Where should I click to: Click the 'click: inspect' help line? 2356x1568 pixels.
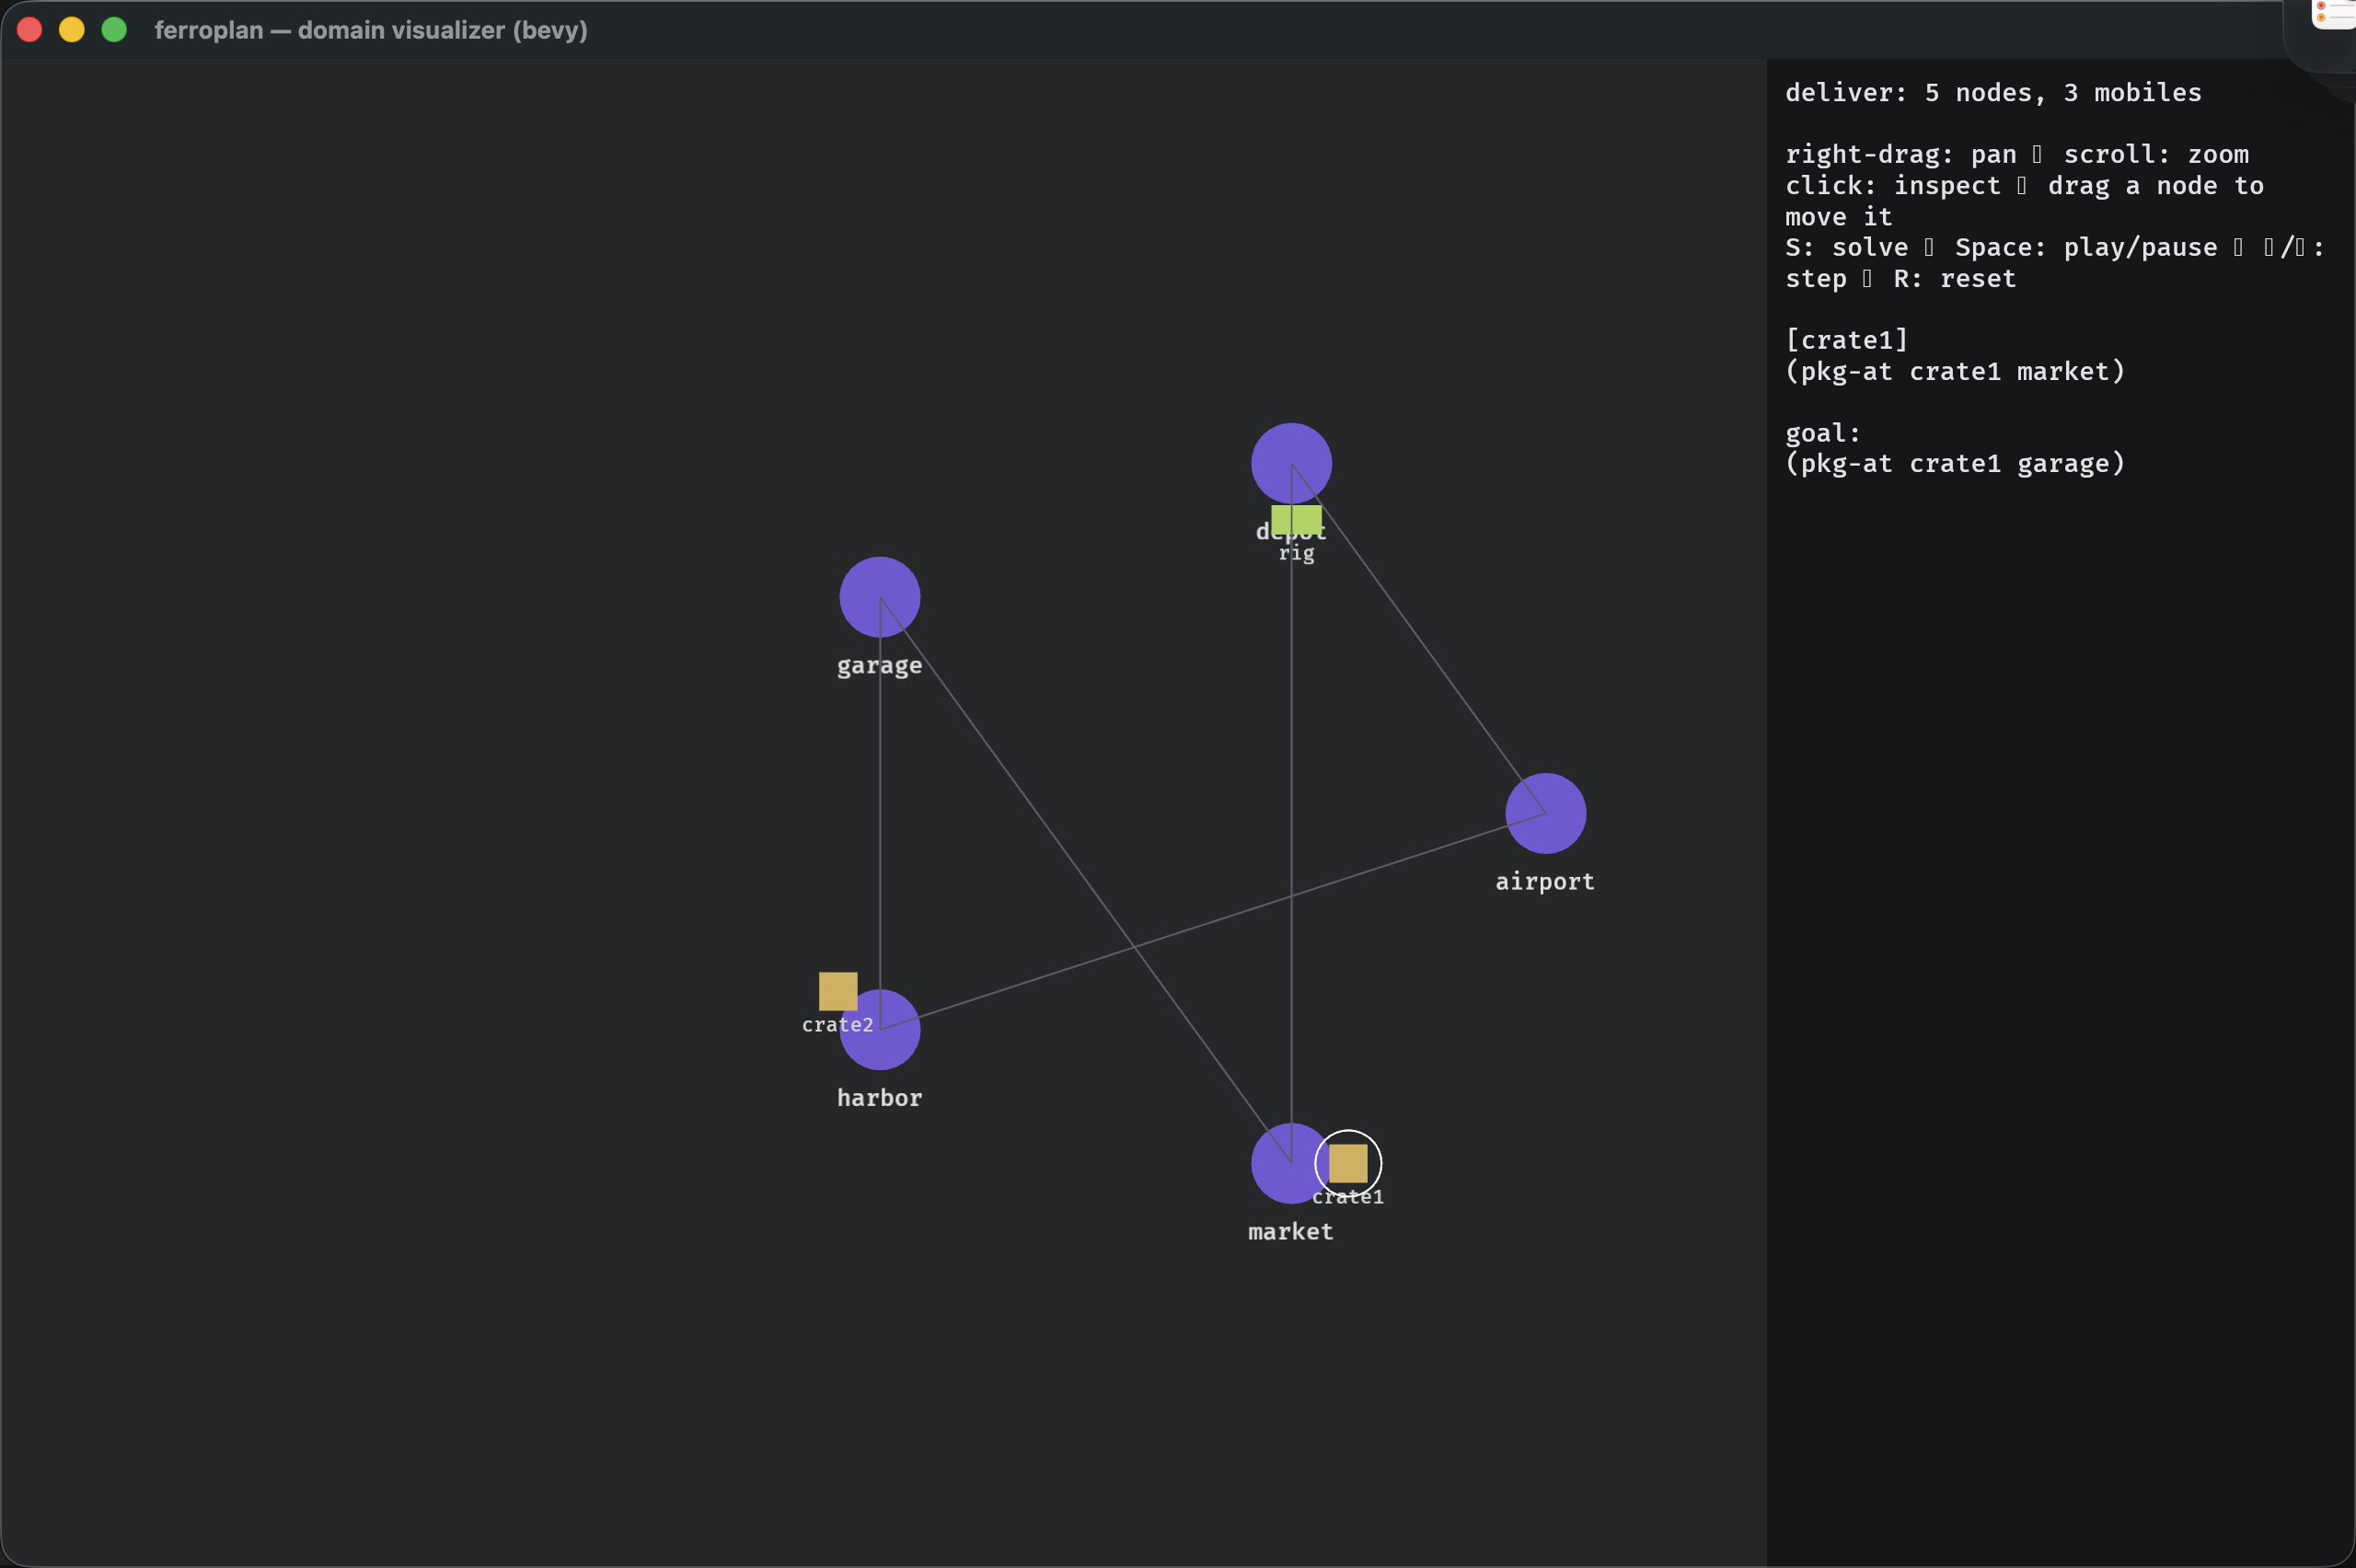(2025, 186)
